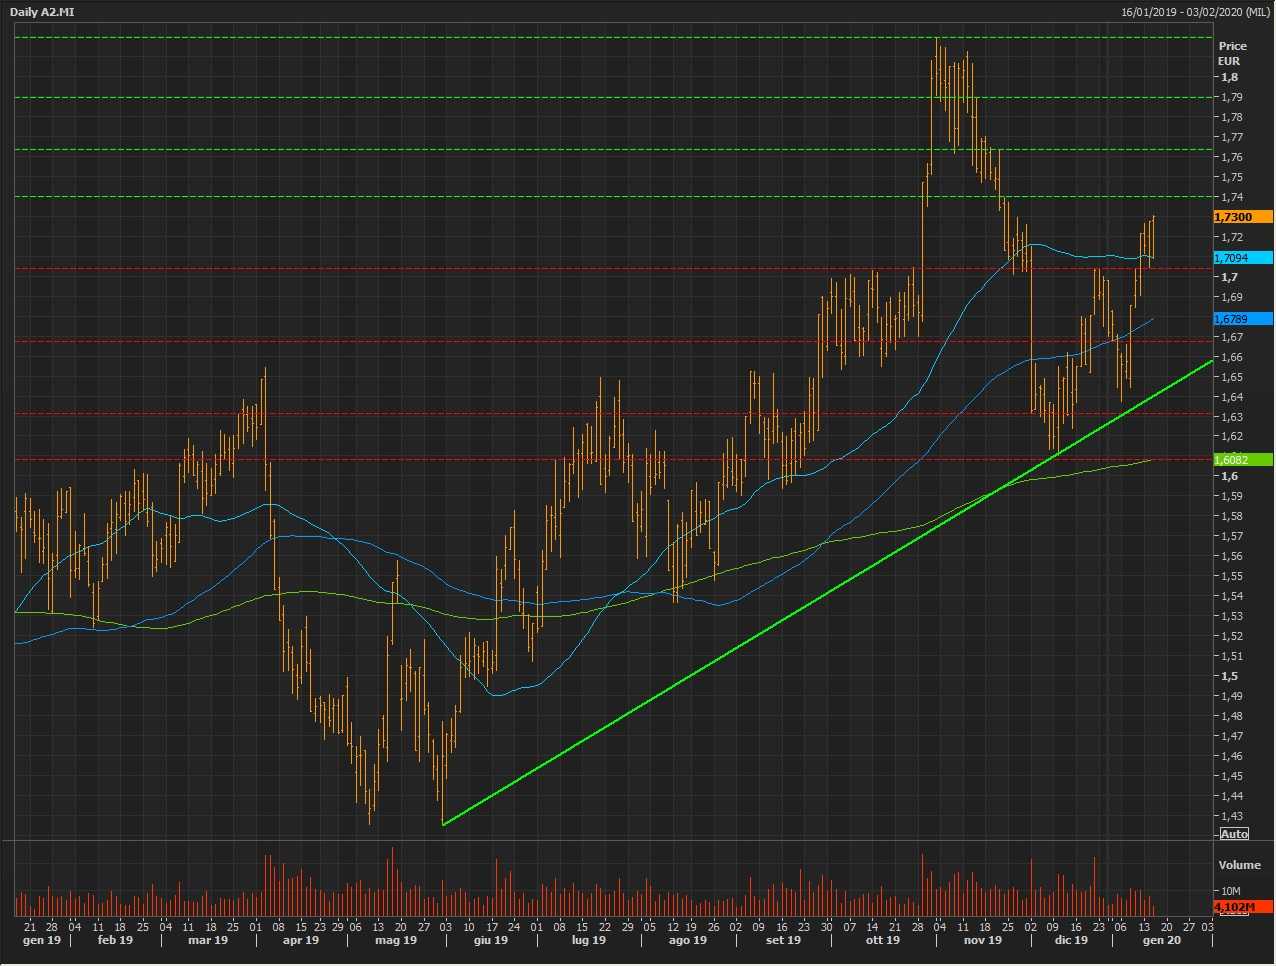The image size is (1276, 966).
Task: Select the orange 1,7300 last price tag
Action: point(1243,217)
